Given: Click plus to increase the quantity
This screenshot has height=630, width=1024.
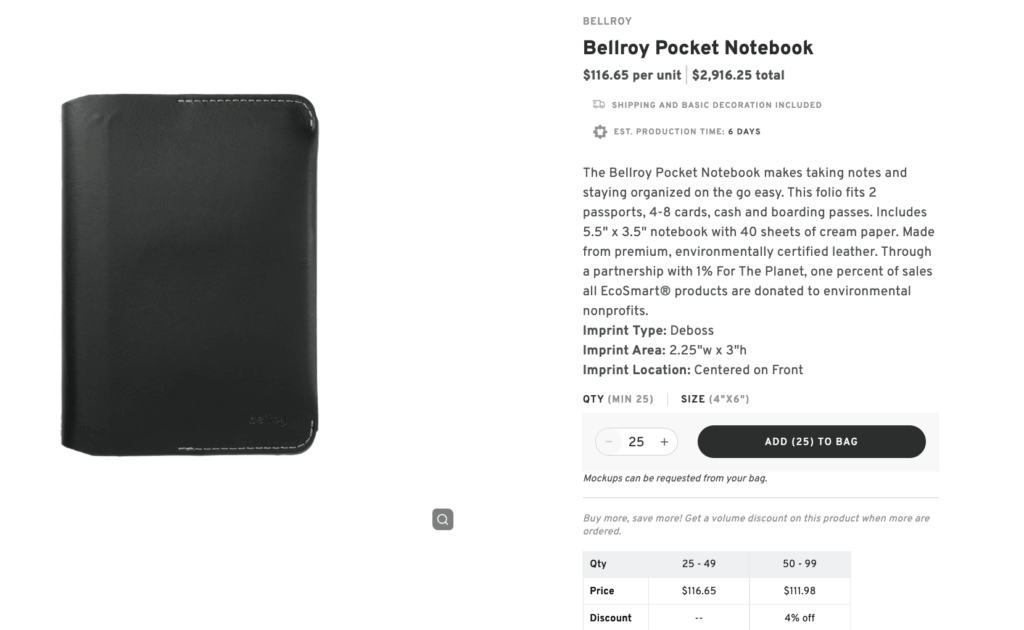Looking at the screenshot, I should pos(663,441).
